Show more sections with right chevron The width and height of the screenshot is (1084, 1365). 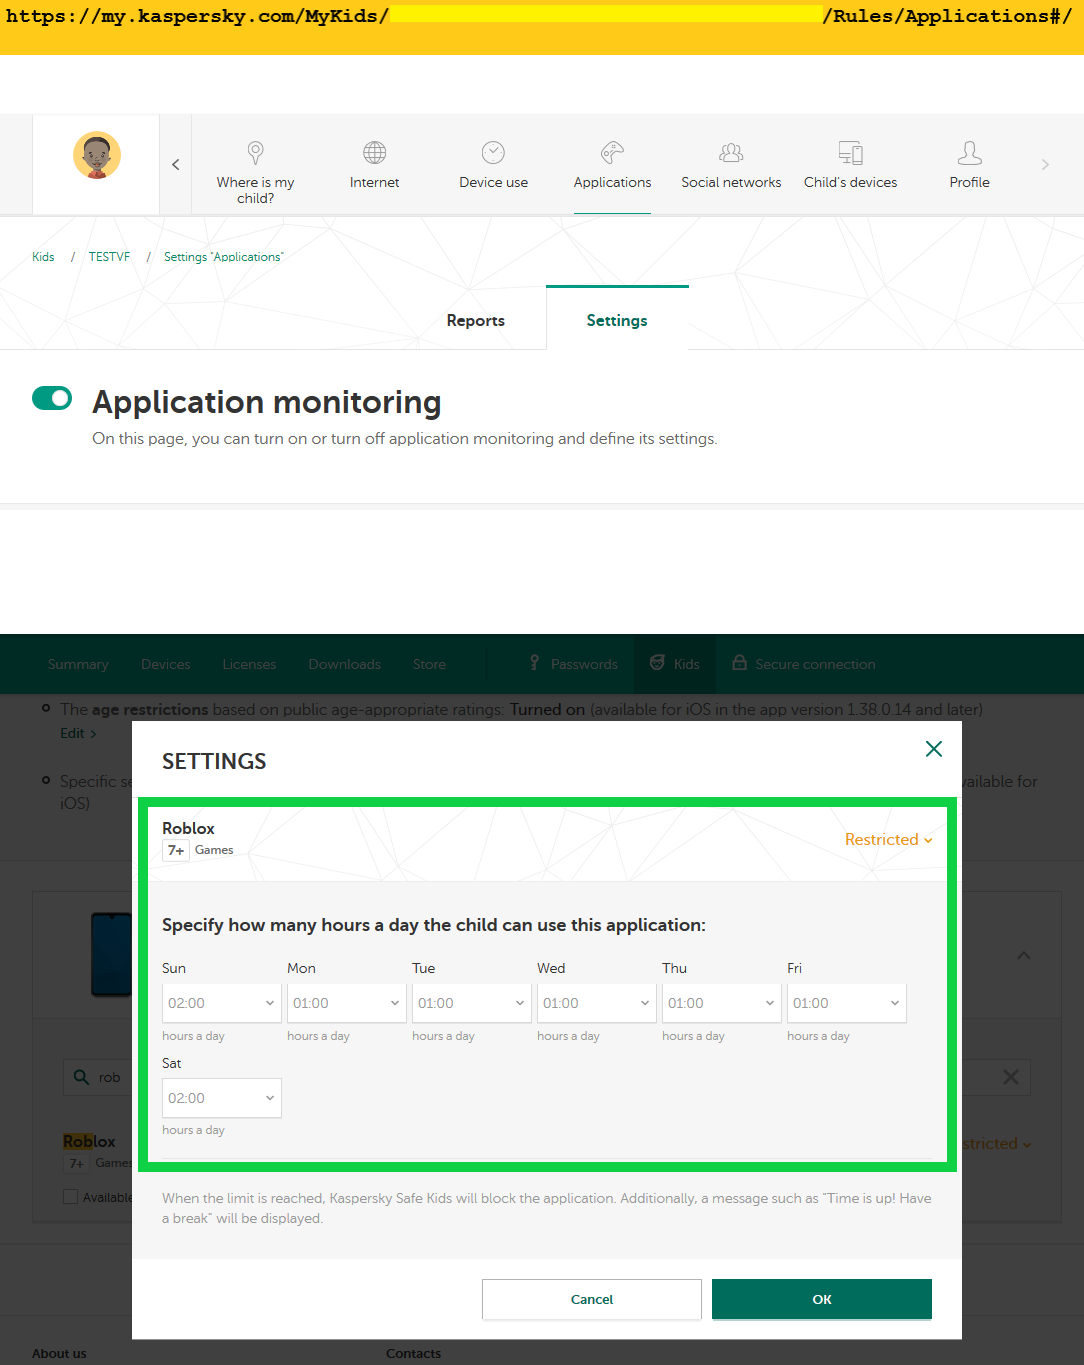coord(1045,164)
